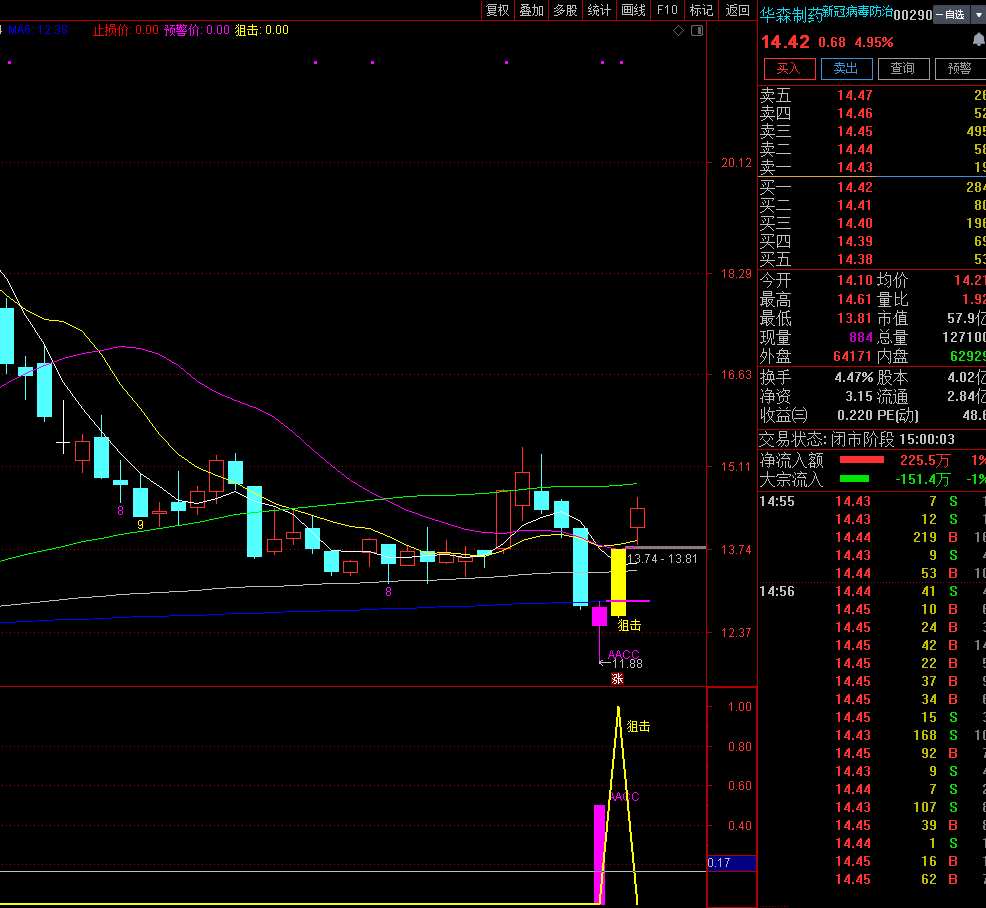The width and height of the screenshot is (986, 908).
Task: Select the 画线 drawing tool
Action: click(633, 10)
